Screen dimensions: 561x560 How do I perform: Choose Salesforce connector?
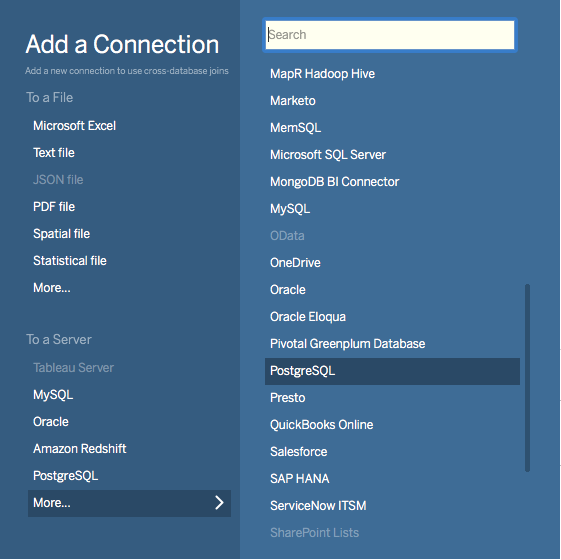click(x=298, y=452)
